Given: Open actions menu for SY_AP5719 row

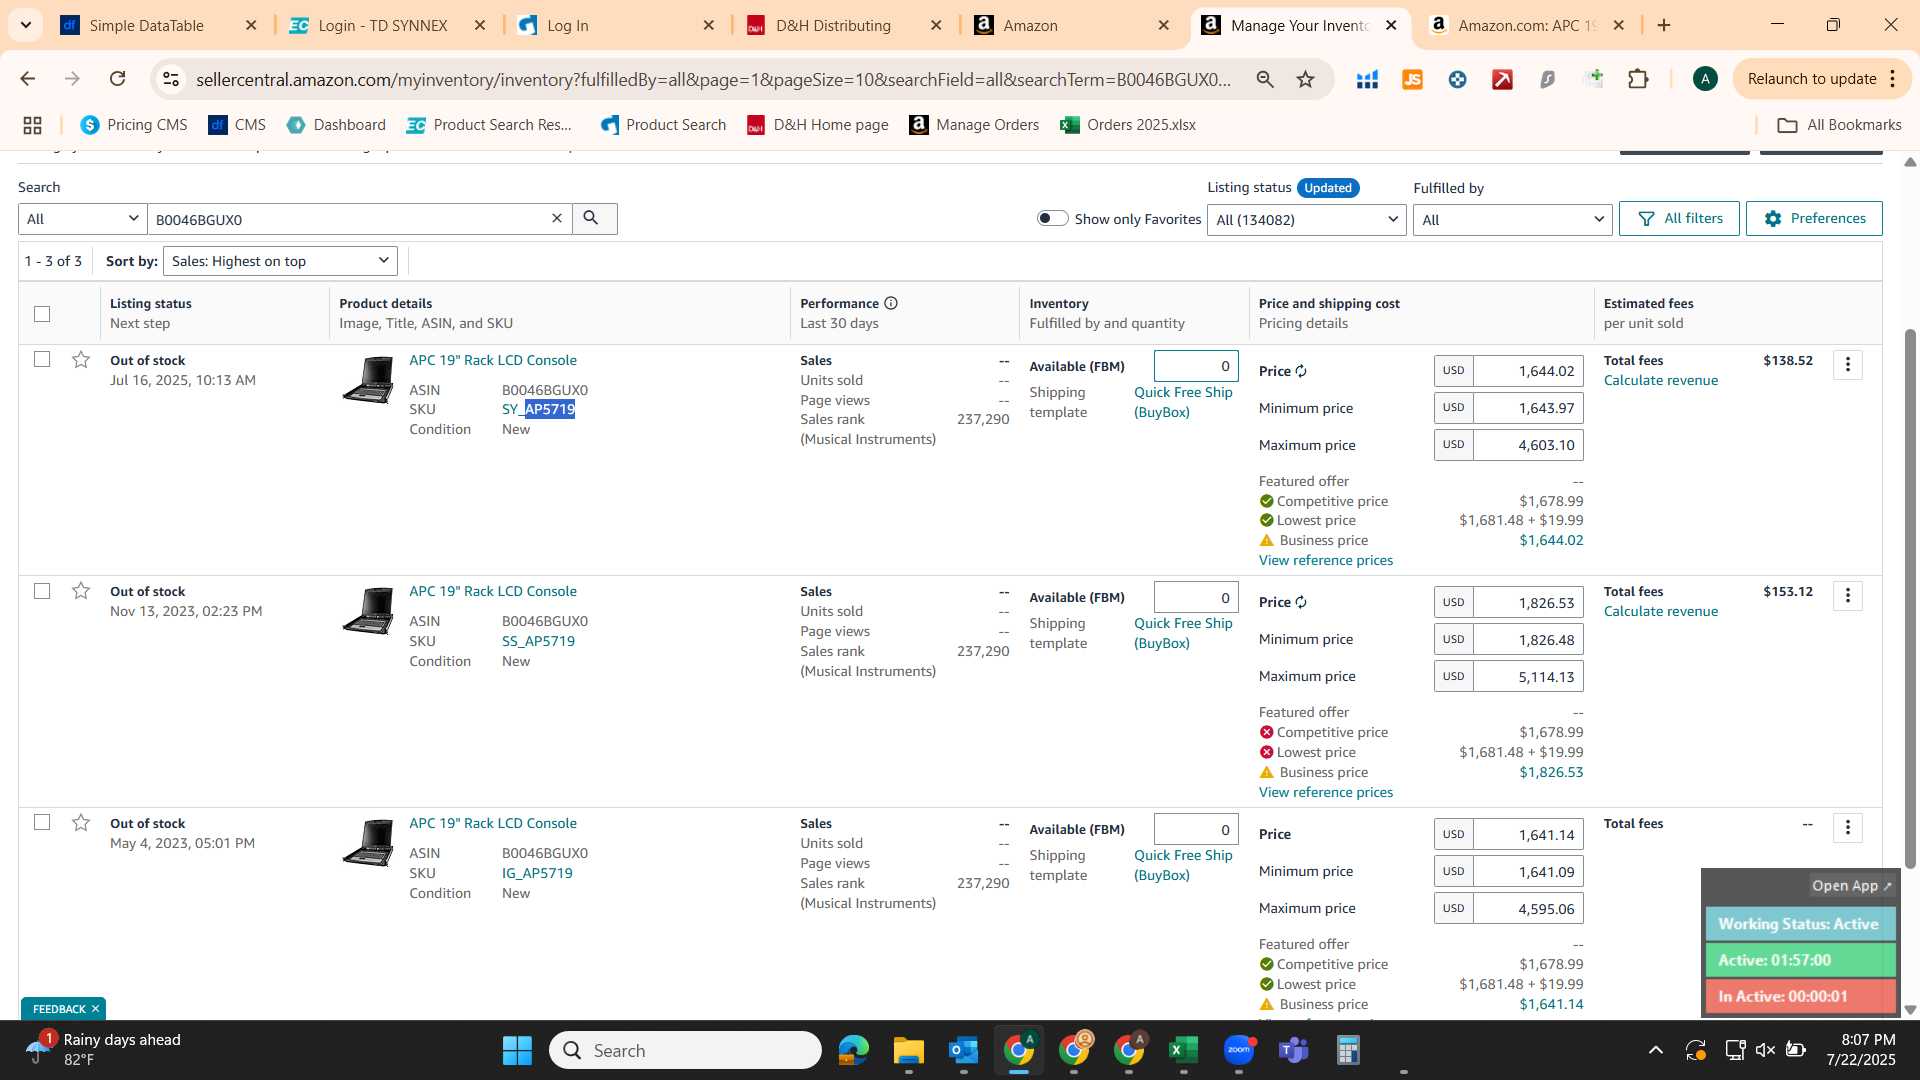Looking at the screenshot, I should (x=1847, y=365).
